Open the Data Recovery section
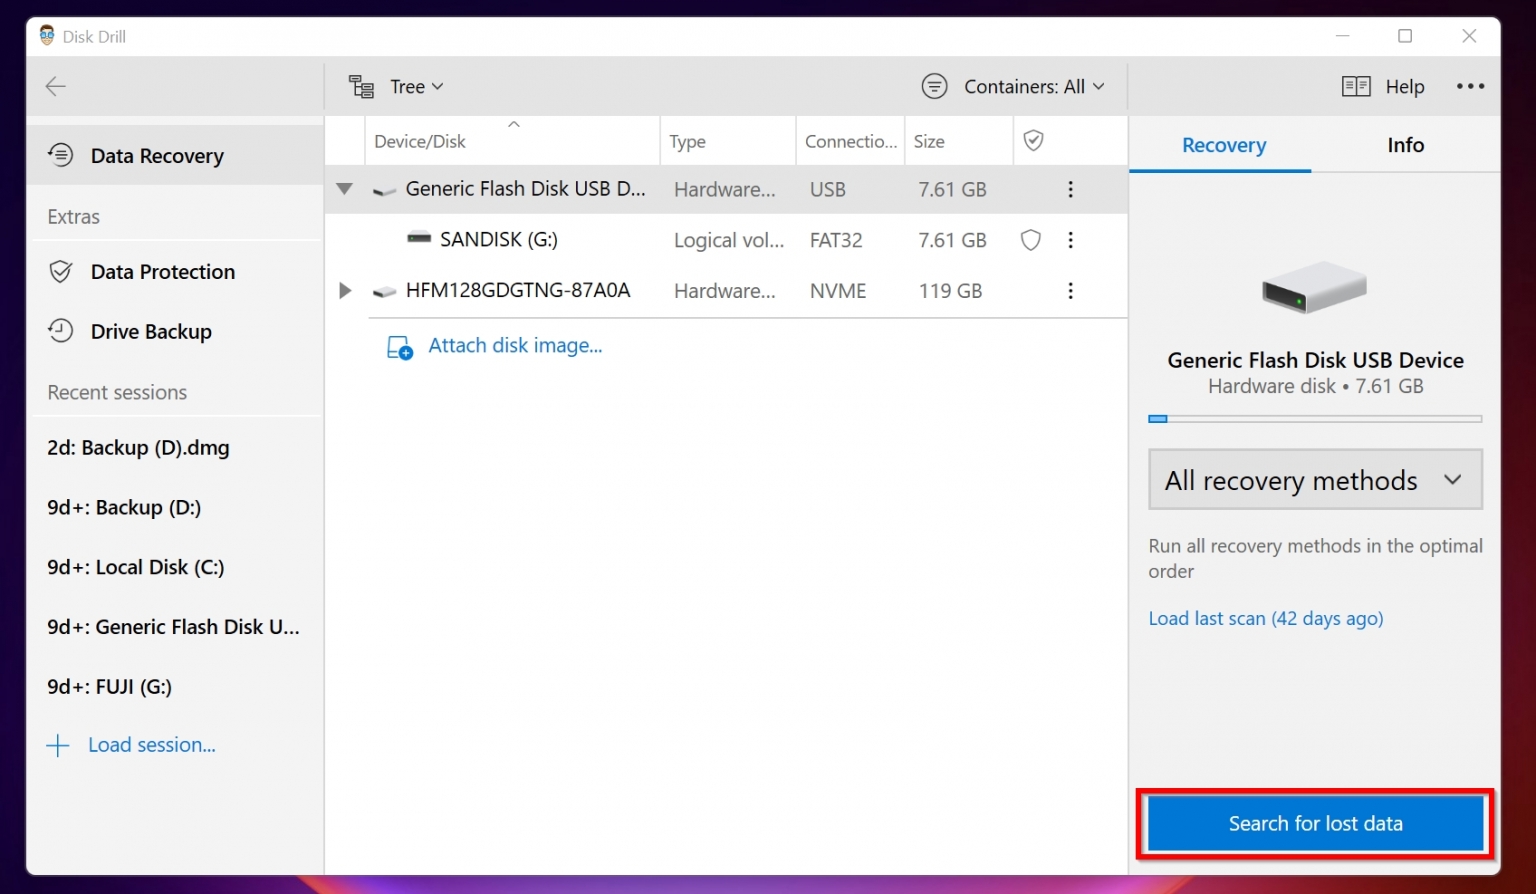1536x894 pixels. tap(157, 155)
